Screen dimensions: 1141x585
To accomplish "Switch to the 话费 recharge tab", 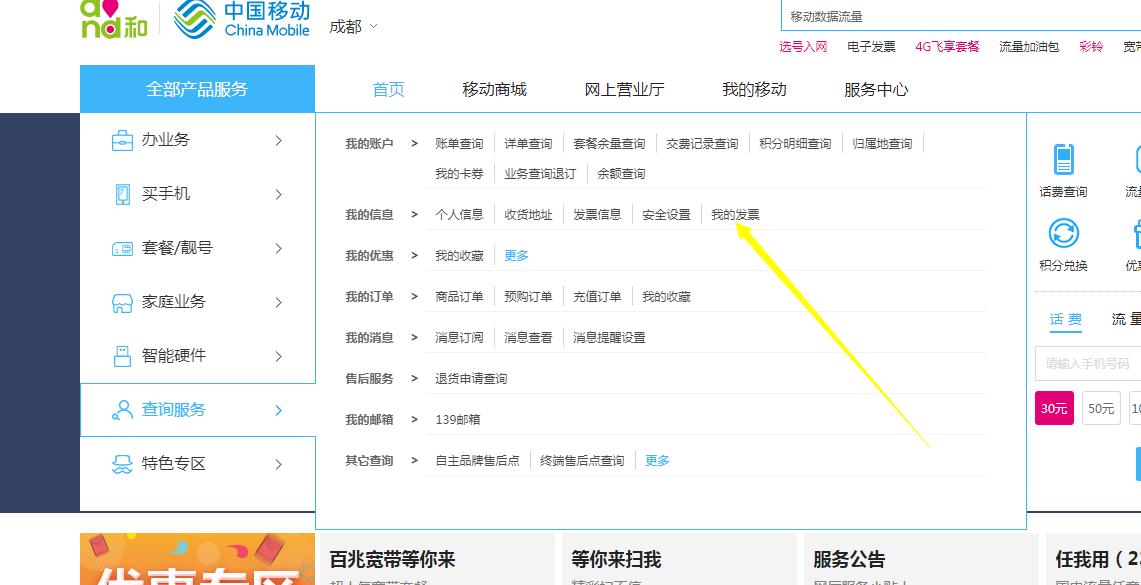I will (x=1065, y=319).
